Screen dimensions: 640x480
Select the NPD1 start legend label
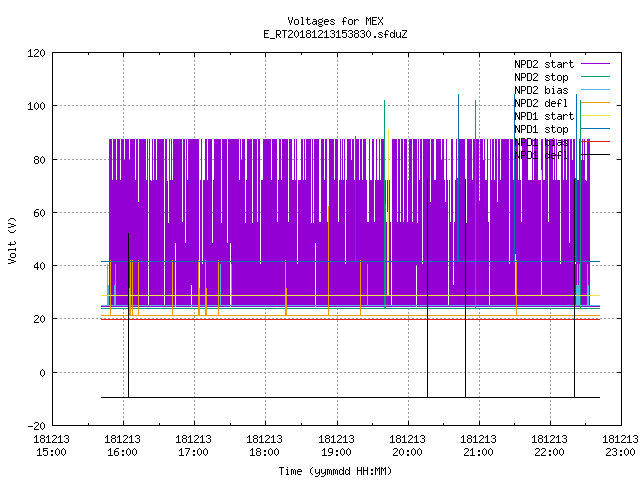(x=544, y=116)
